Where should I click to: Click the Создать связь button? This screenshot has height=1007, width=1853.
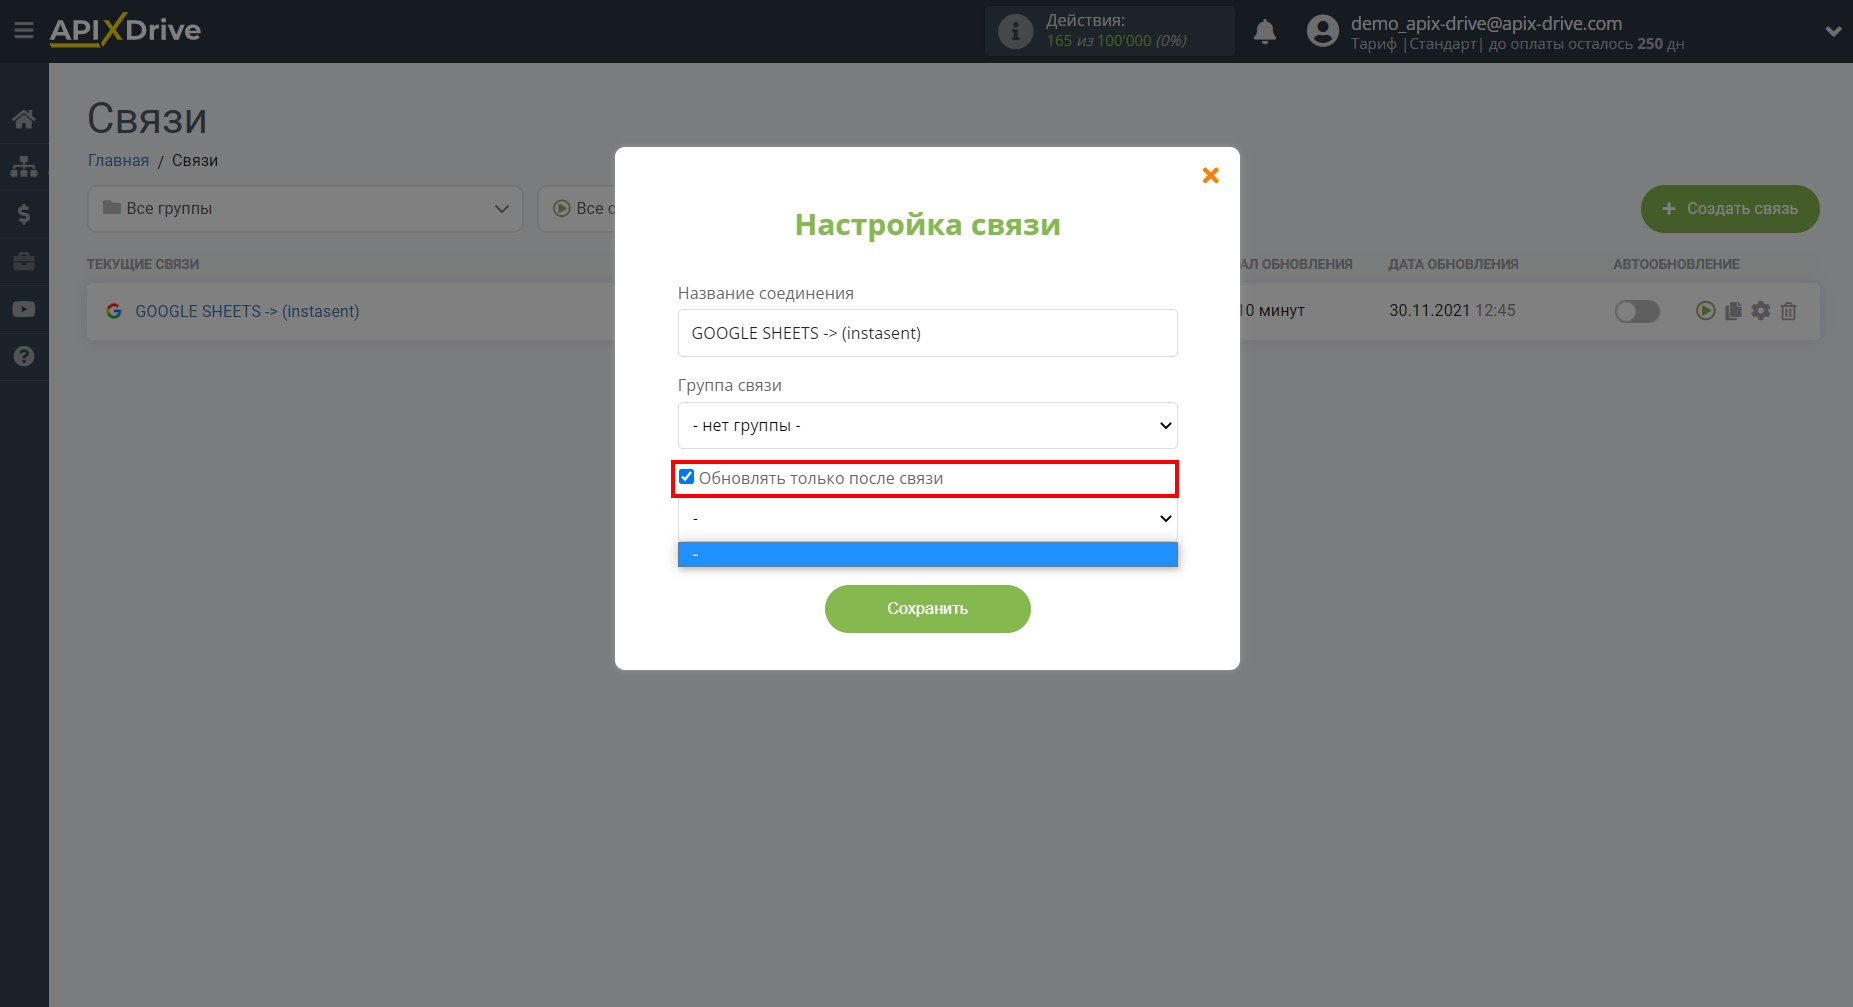coord(1730,209)
